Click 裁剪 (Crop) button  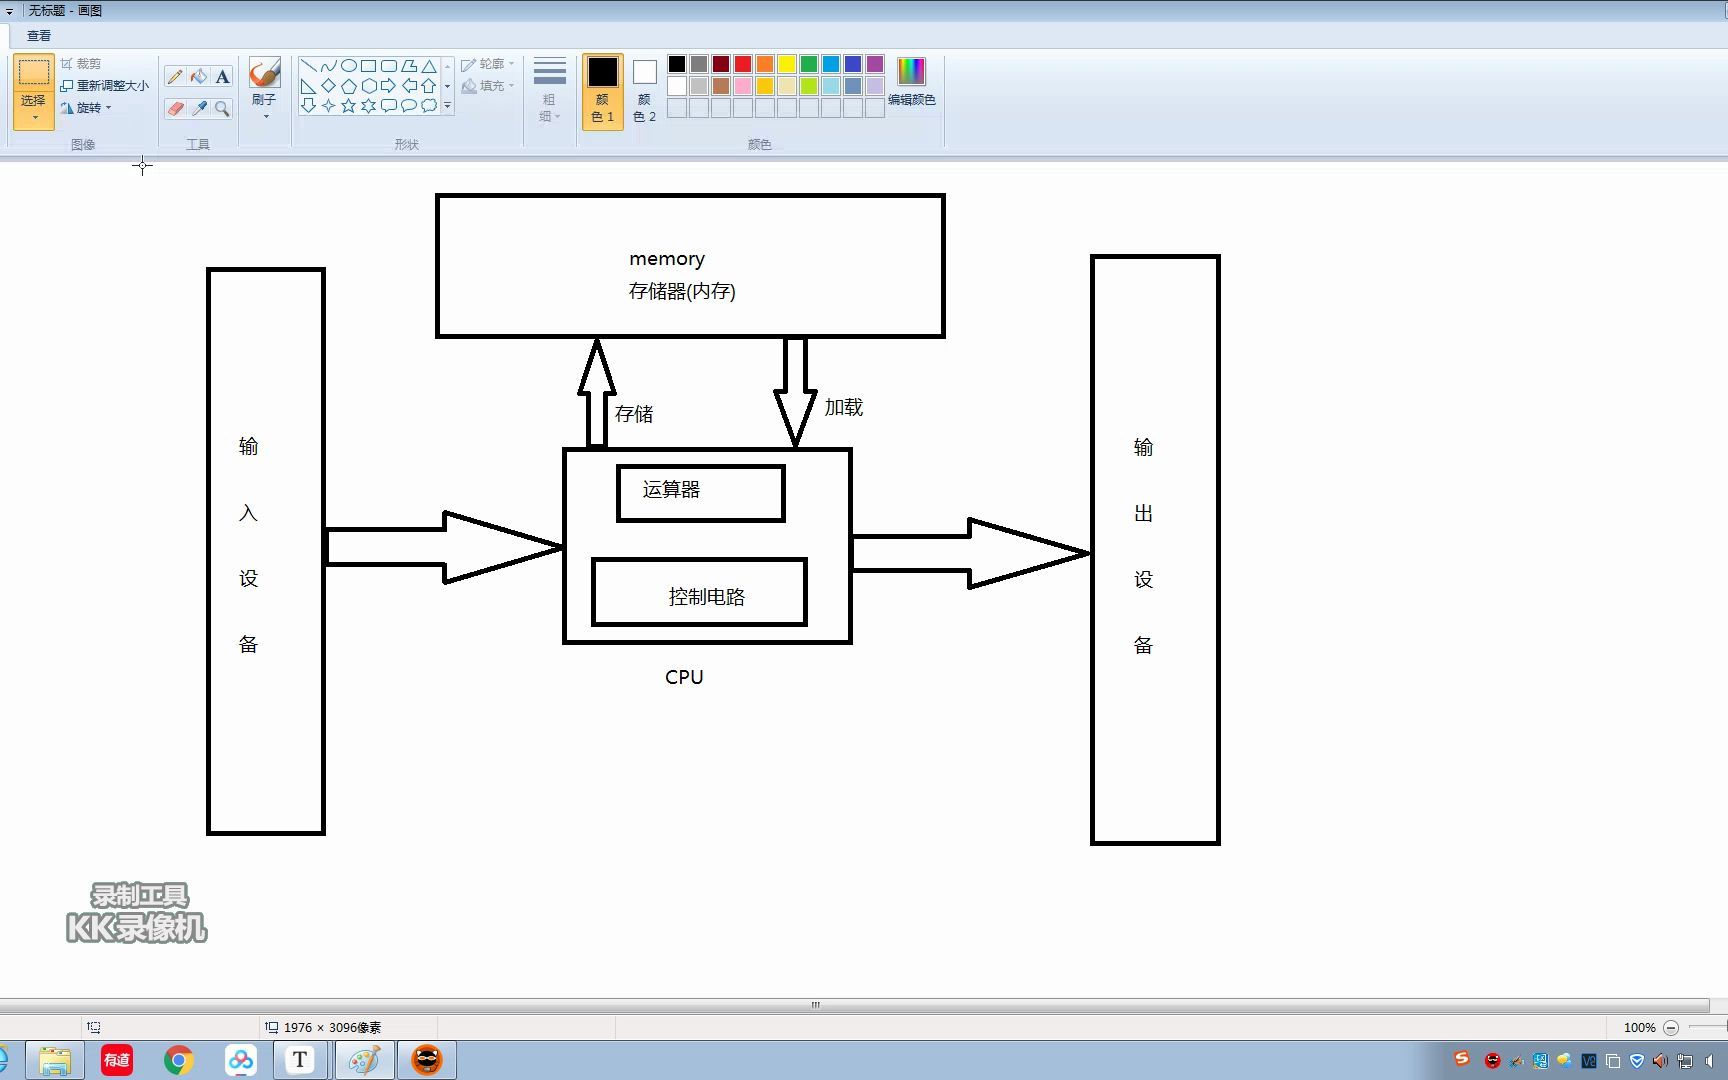pos(80,64)
